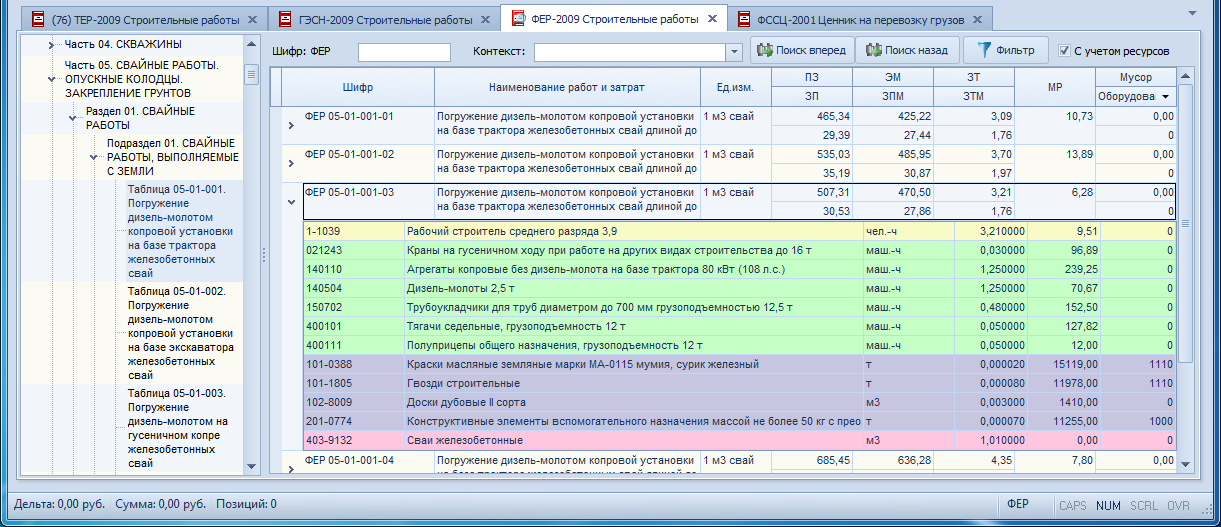Open the Оборудование column dropdown arrow
Image resolution: width=1221 pixels, height=527 pixels.
(1166, 97)
